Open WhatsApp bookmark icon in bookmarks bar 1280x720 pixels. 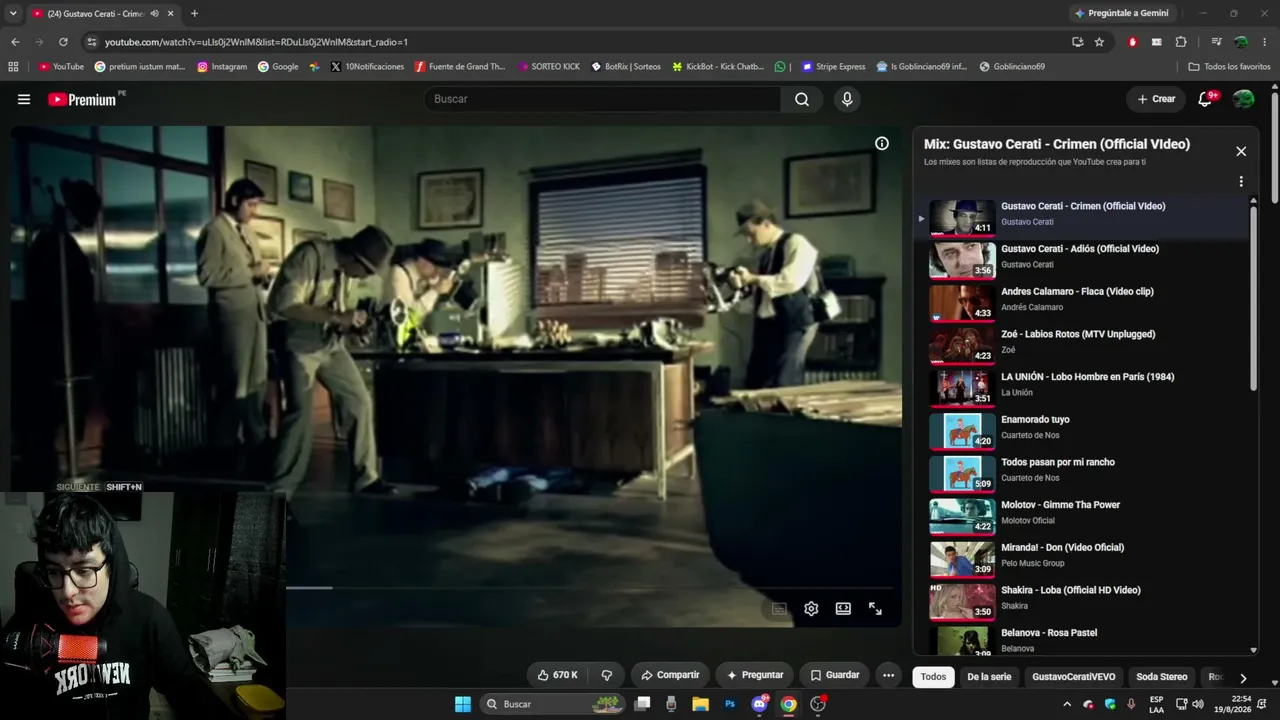[780, 67]
